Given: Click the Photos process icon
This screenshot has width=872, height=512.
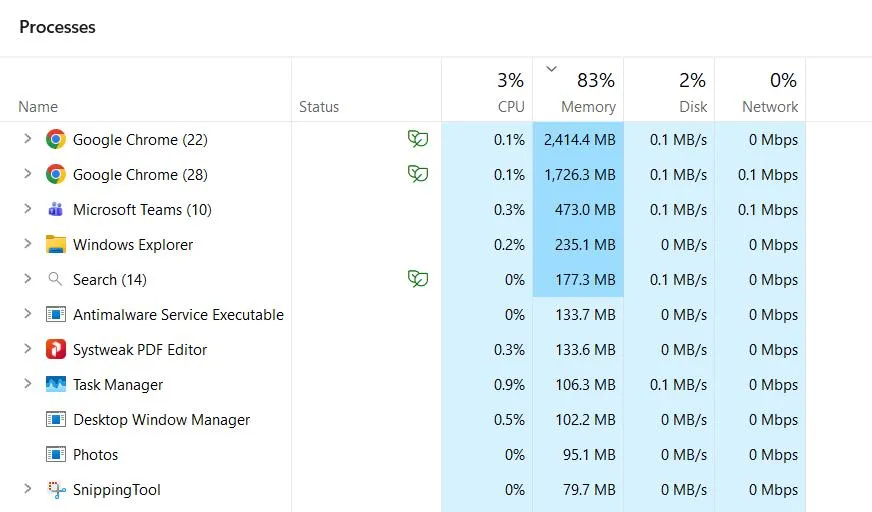Looking at the screenshot, I should point(56,454).
